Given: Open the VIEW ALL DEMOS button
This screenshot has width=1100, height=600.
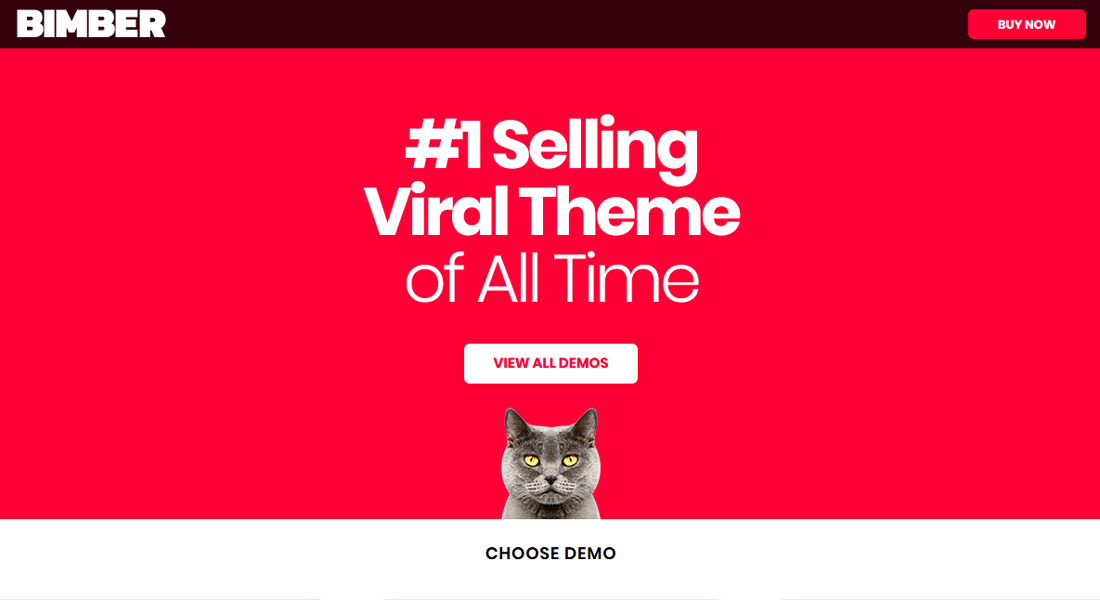Looking at the screenshot, I should 550,363.
